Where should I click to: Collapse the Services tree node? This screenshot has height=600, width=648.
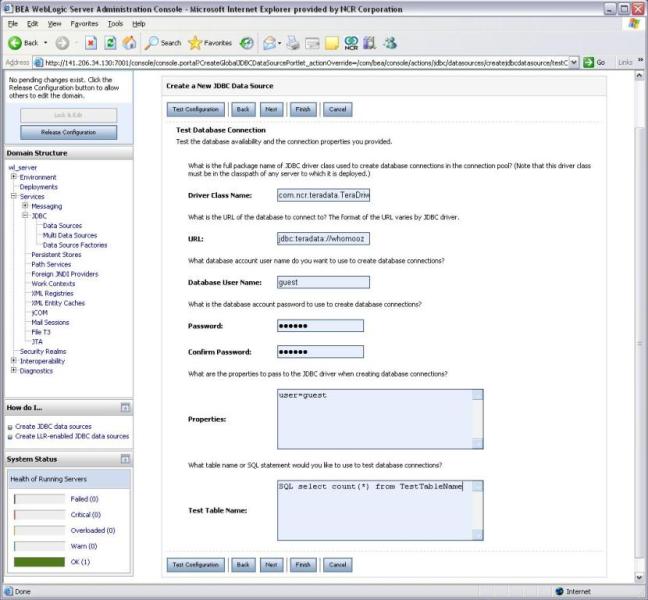tap(14, 196)
